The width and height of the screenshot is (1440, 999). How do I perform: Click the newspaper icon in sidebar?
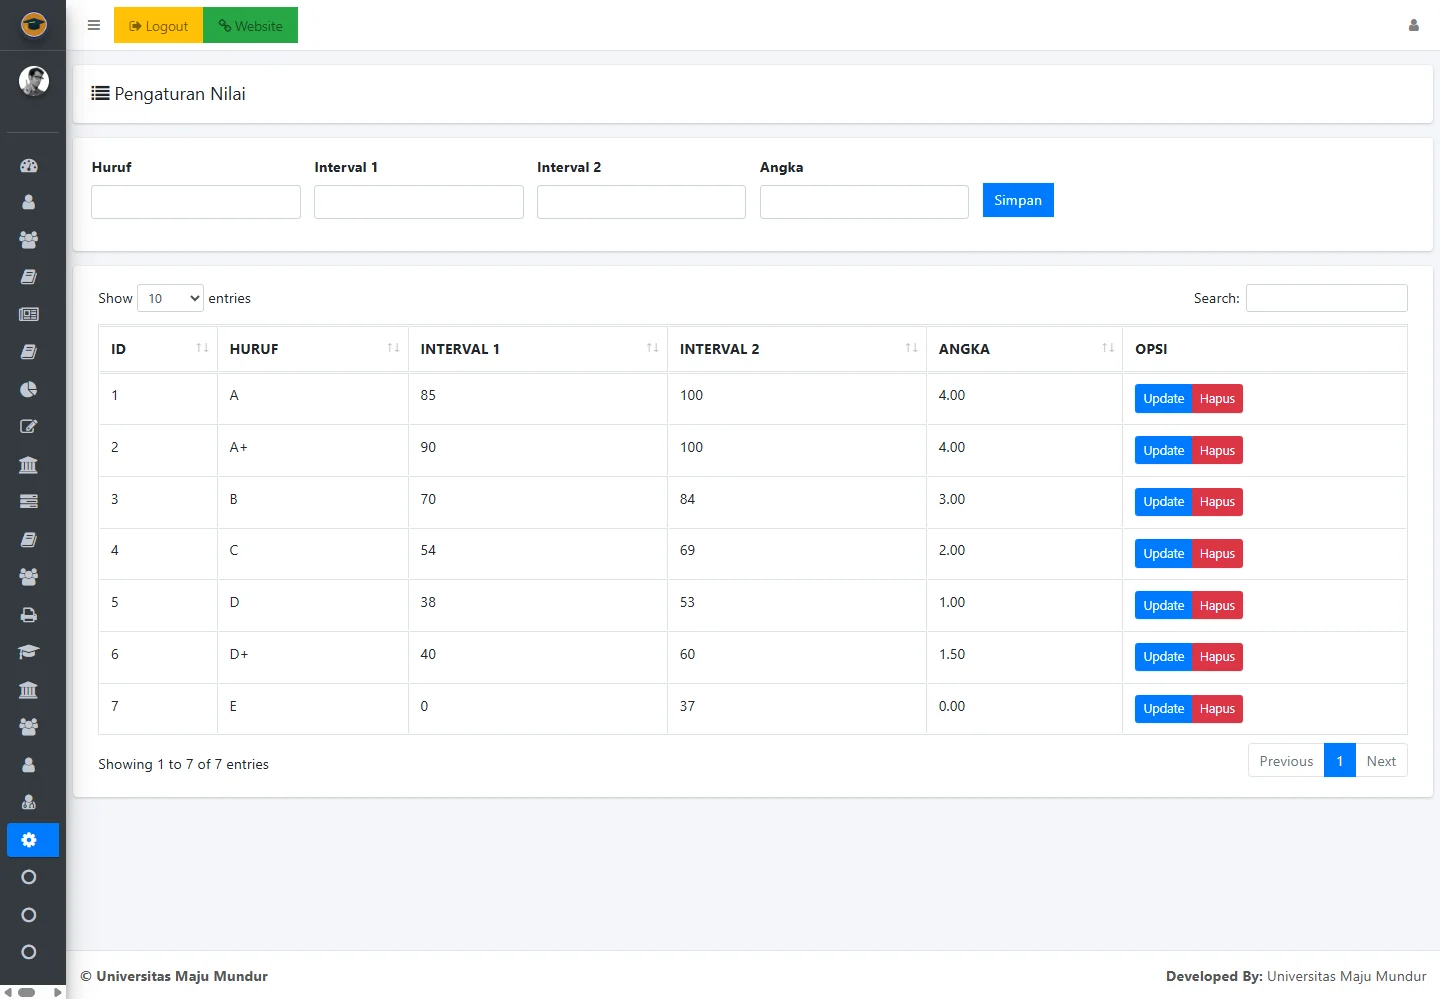[29, 314]
